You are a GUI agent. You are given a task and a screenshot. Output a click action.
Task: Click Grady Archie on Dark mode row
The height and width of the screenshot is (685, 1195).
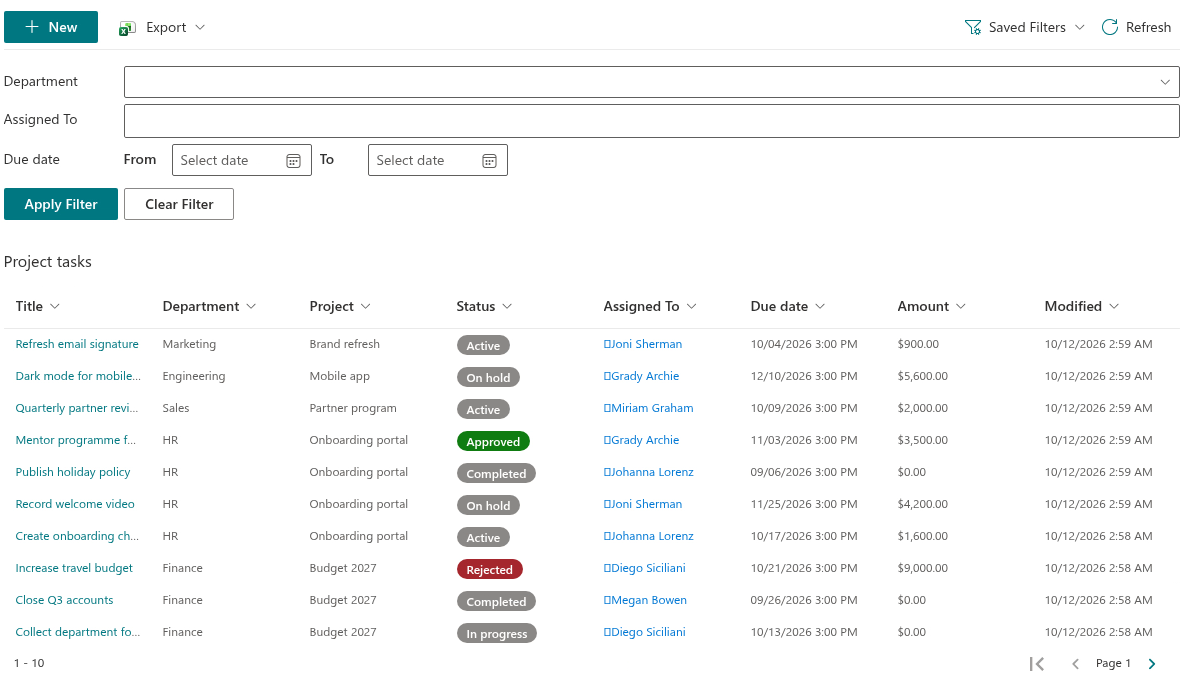tap(642, 376)
